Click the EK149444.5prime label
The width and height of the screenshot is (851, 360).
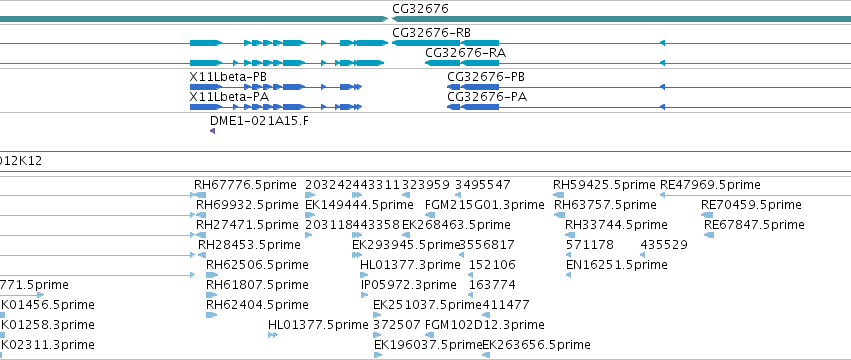tap(359, 205)
